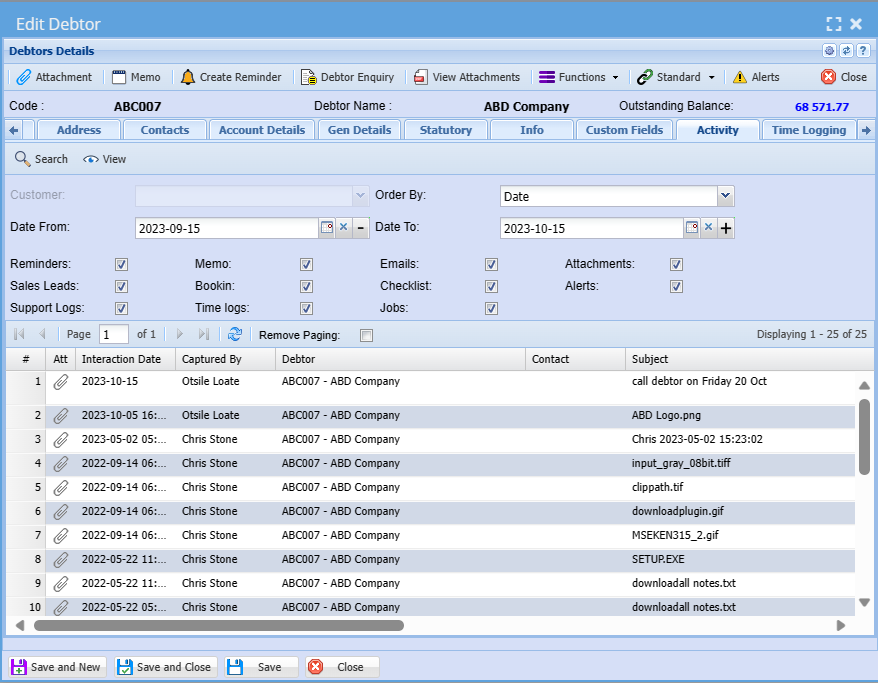Screen dimensions: 878x683
Task: Expand the Order By dropdown
Action: coord(726,196)
